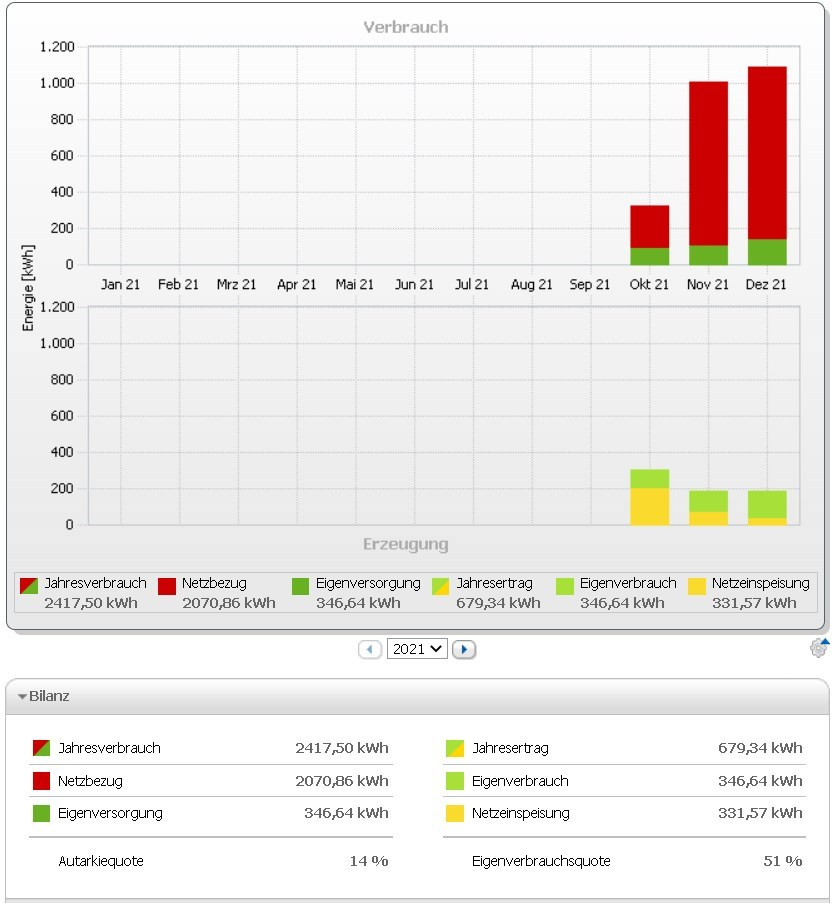836x907 pixels.
Task: Open the 2021 year dropdown
Action: coord(417,650)
